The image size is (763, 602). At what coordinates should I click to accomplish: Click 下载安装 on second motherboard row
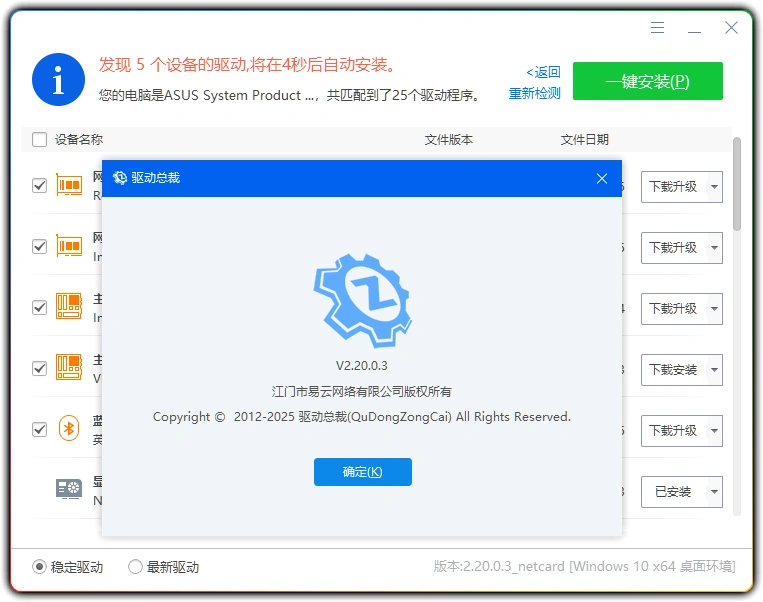coord(674,370)
